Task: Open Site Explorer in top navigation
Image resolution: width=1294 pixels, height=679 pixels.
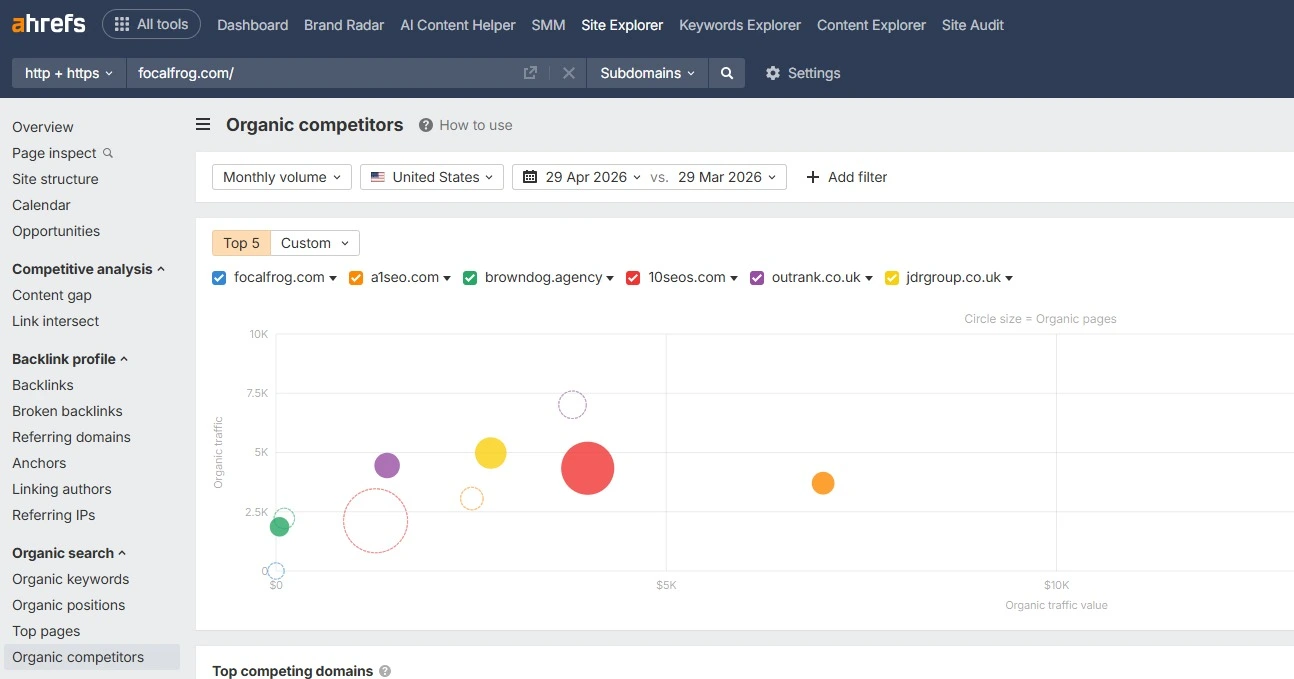Action: click(x=622, y=25)
